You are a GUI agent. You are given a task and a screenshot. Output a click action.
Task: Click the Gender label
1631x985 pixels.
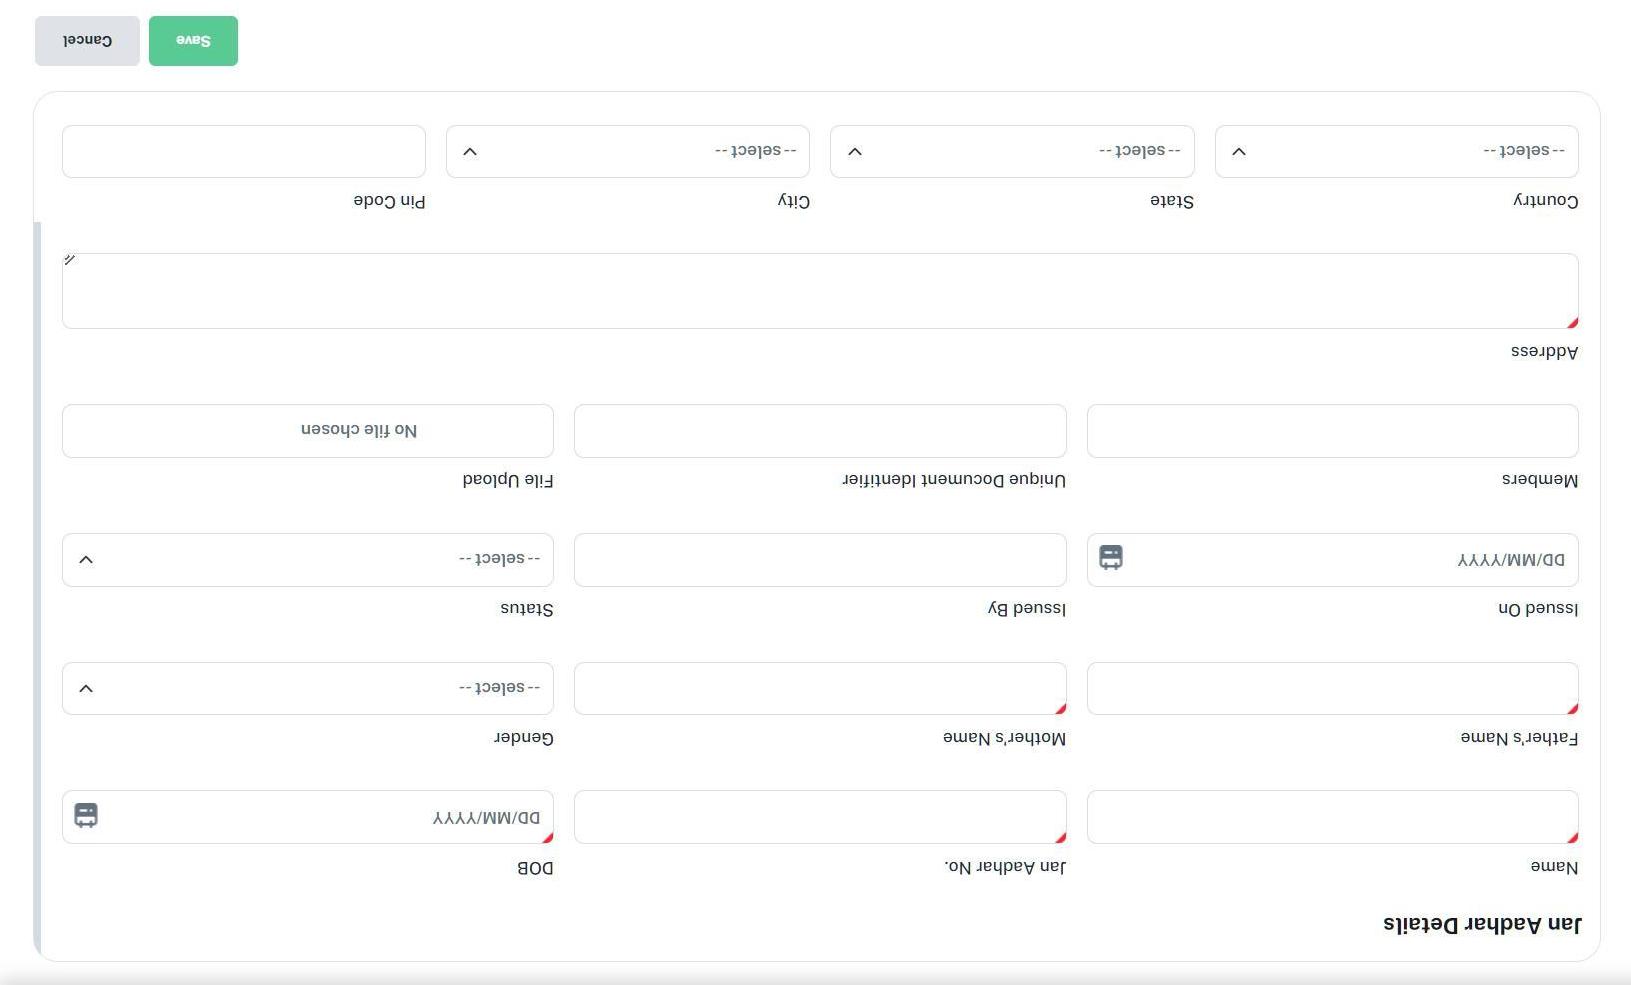coord(523,738)
